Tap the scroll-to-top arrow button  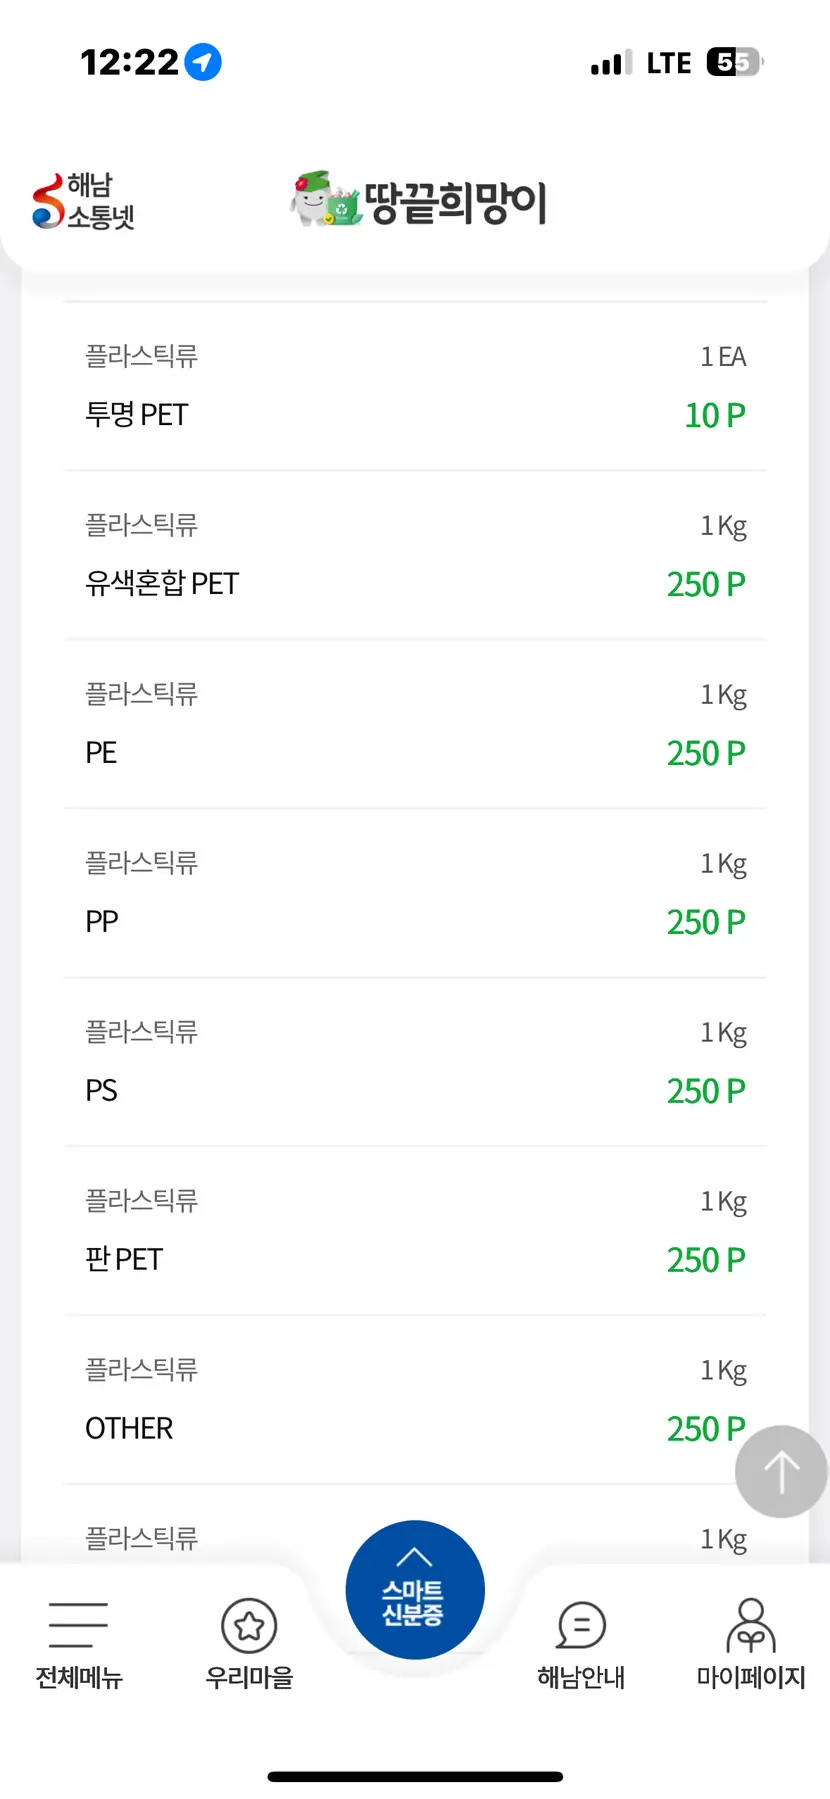[x=781, y=1472]
